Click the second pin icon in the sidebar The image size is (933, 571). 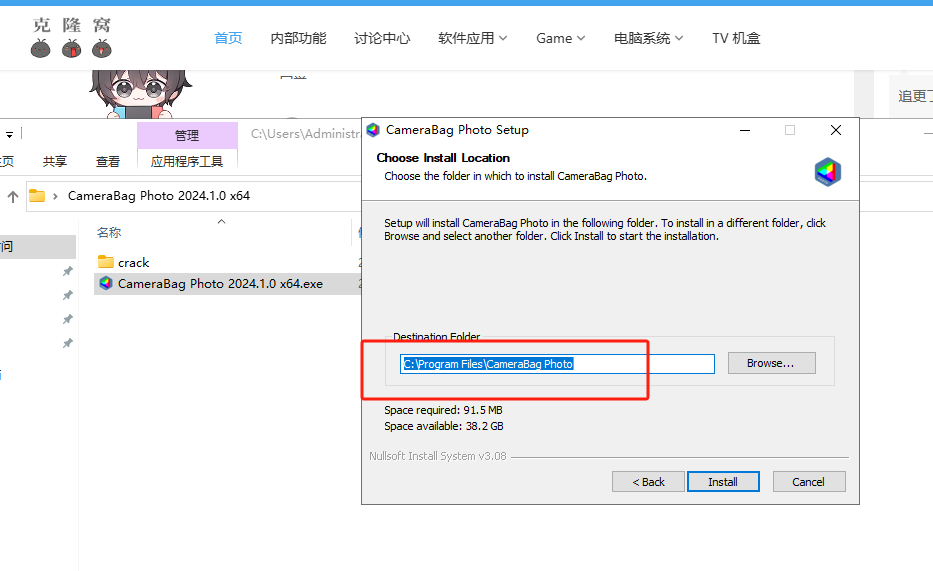click(68, 295)
